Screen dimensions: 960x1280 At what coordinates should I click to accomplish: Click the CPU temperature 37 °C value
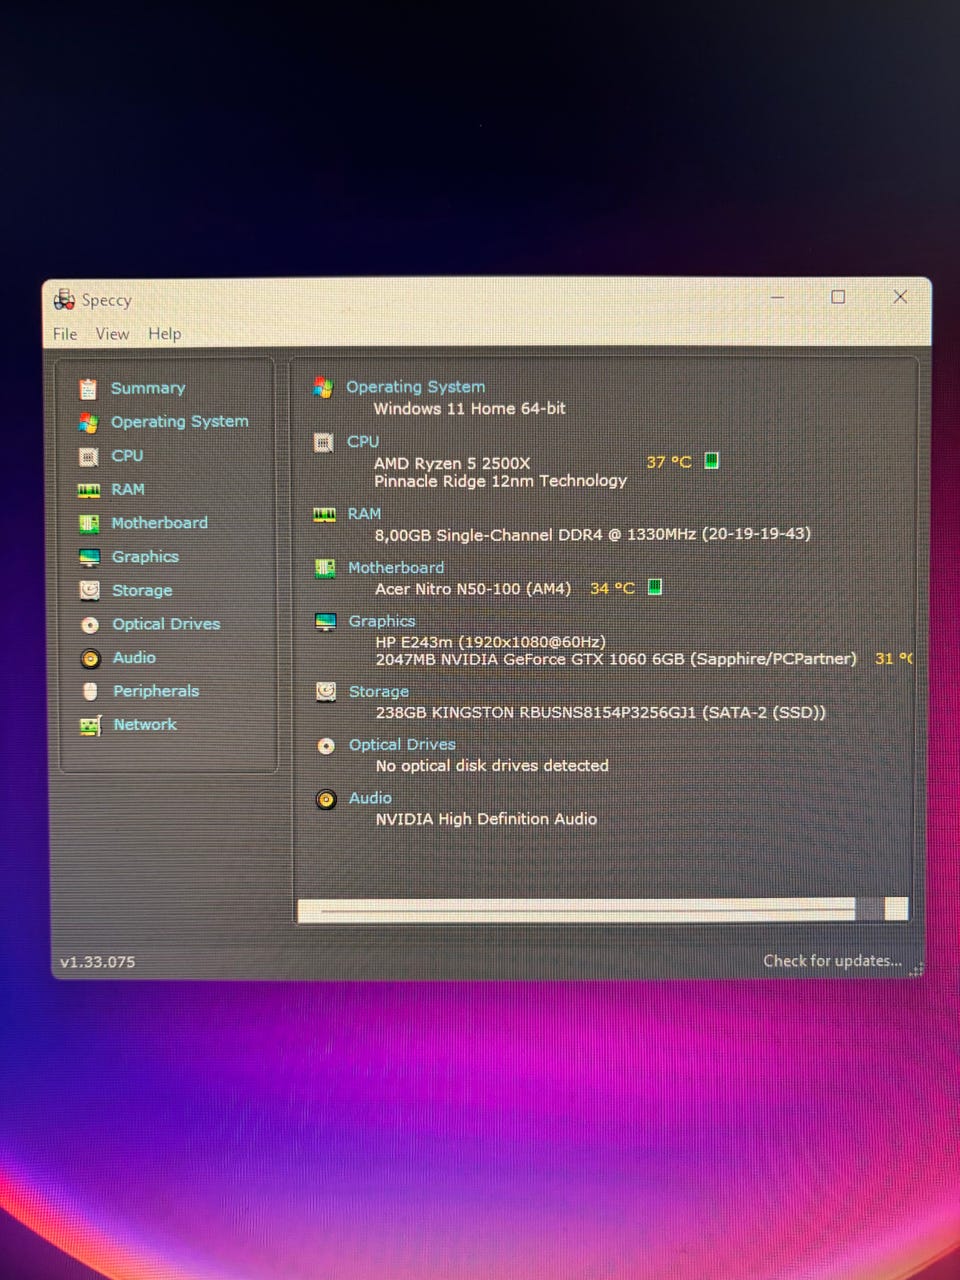click(669, 462)
